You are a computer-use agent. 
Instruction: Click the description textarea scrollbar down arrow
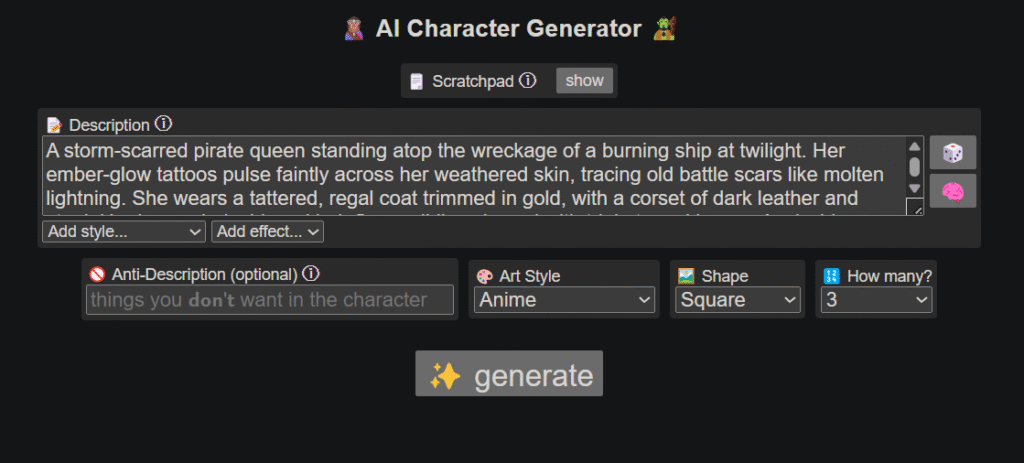tap(915, 189)
